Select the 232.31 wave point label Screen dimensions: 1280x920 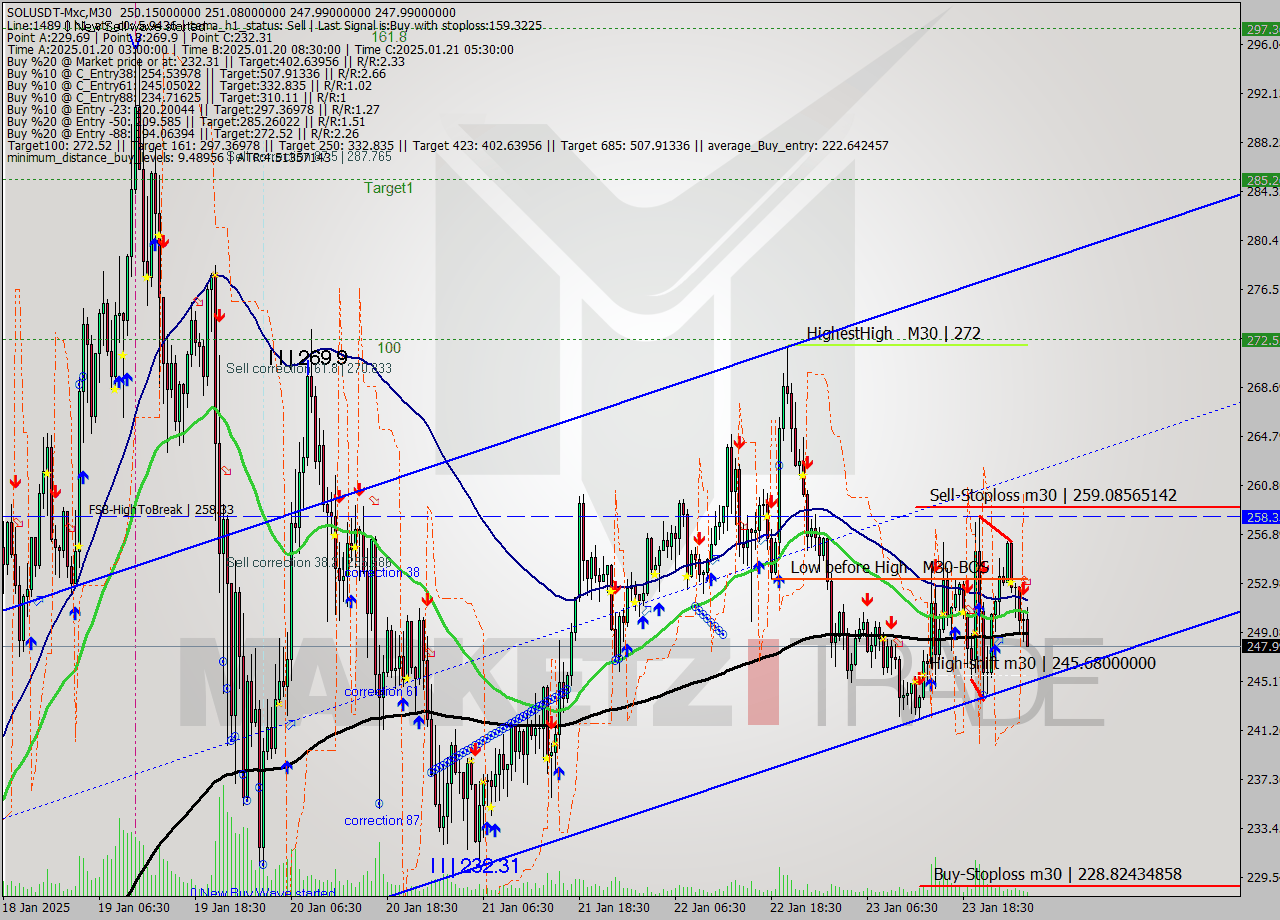click(x=475, y=866)
